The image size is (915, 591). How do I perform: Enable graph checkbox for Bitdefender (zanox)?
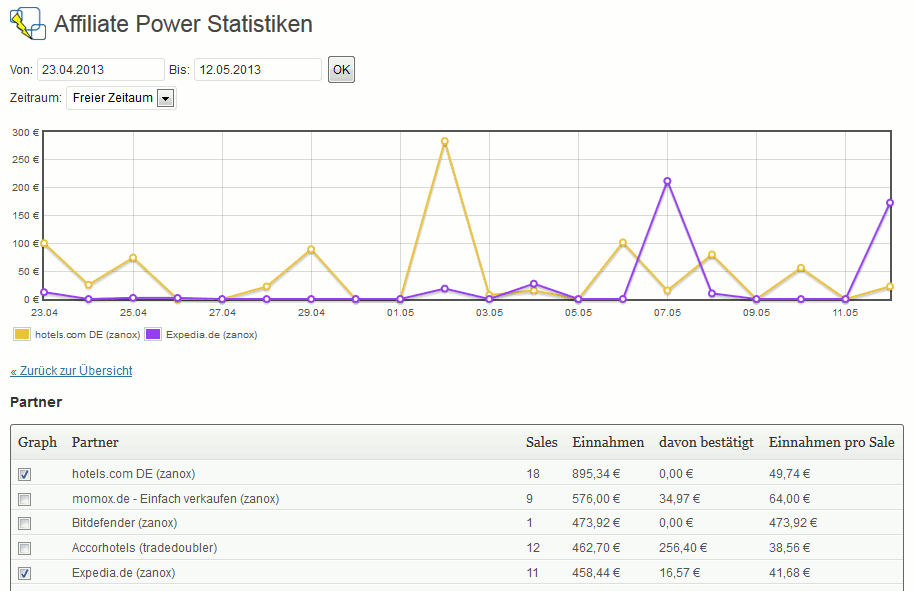[x=25, y=523]
